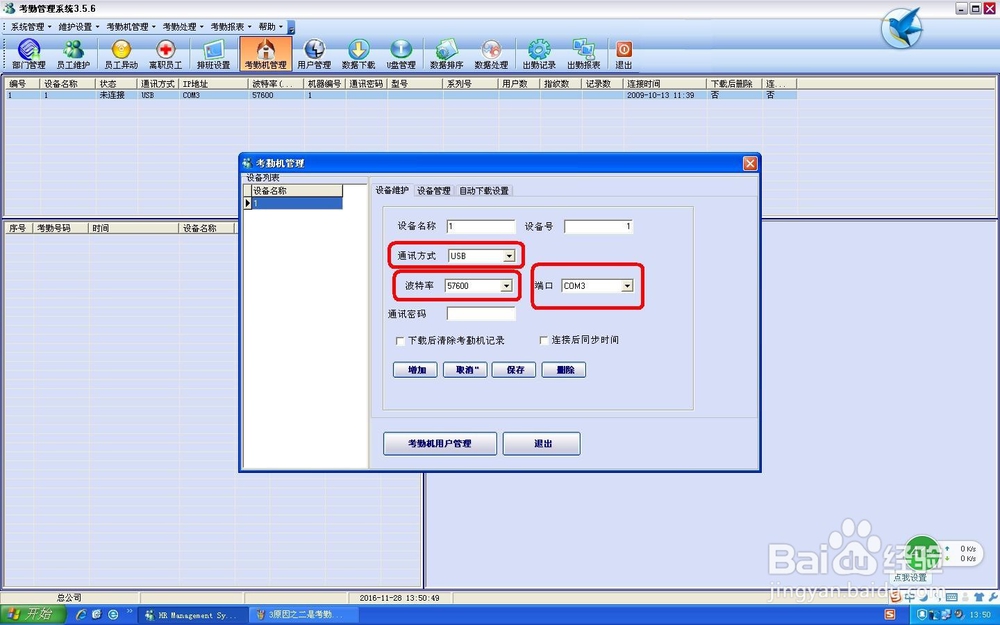The width and height of the screenshot is (1000, 625).
Task: Switch to the 设备管理 tab
Action: click(x=434, y=191)
